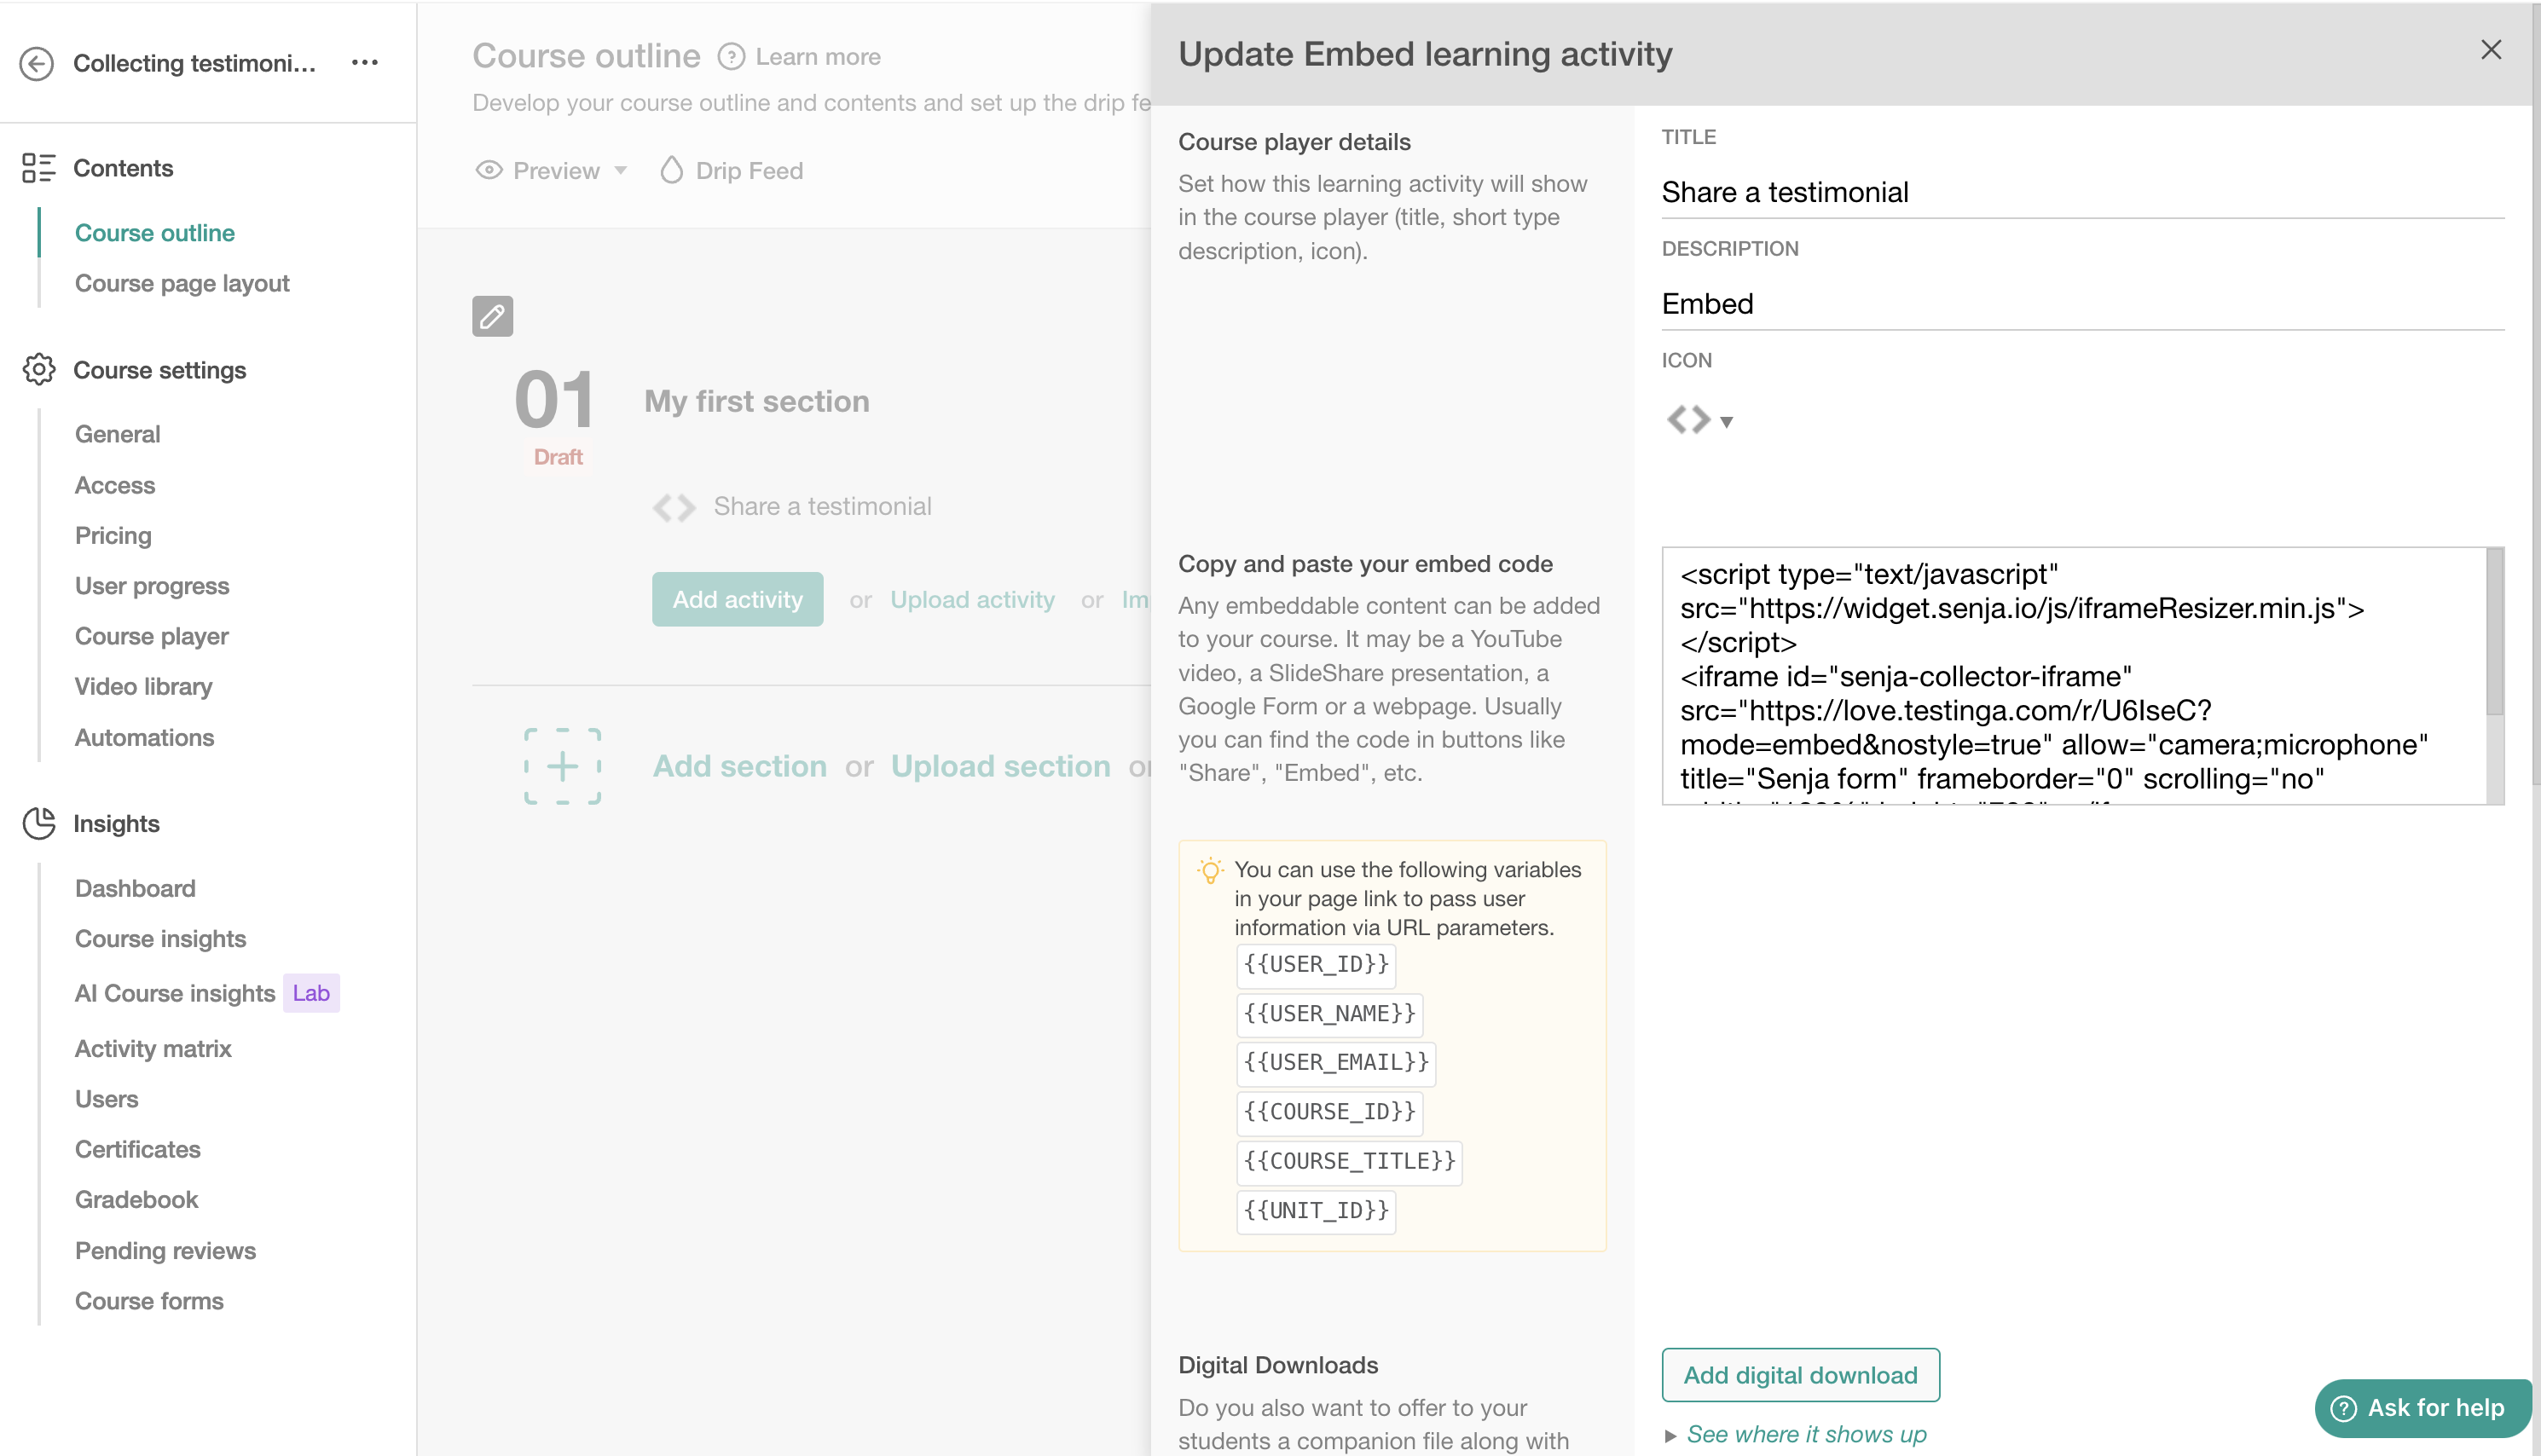Click the Insights pie chart icon
Image resolution: width=2541 pixels, height=1456 pixels.
[38, 823]
